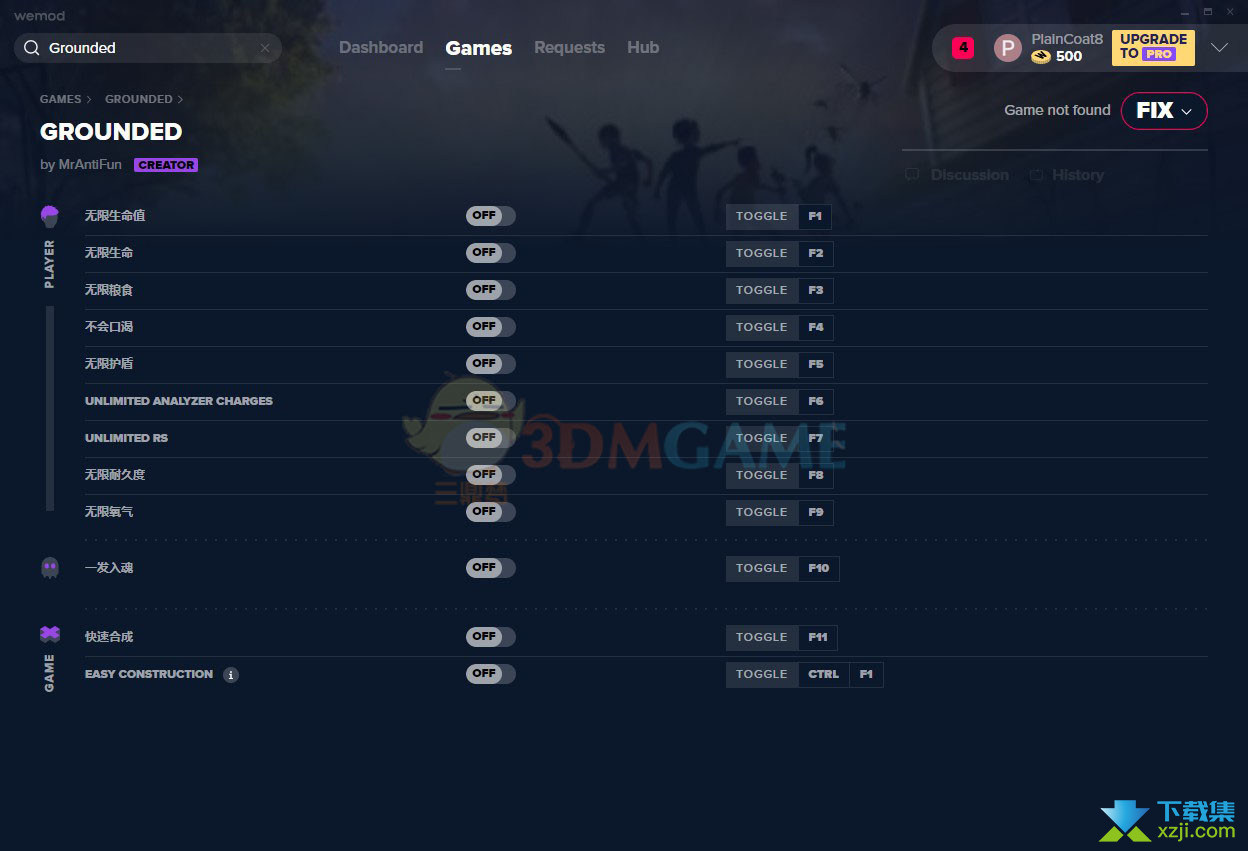Viewport: 1248px width, 851px height.
Task: Switch to the Dashboard tab
Action: click(381, 48)
